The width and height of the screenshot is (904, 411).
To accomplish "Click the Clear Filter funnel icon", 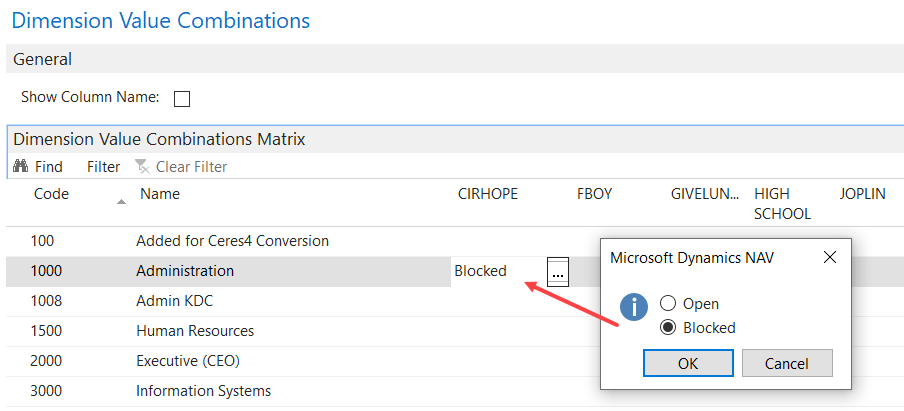I will click(142, 167).
